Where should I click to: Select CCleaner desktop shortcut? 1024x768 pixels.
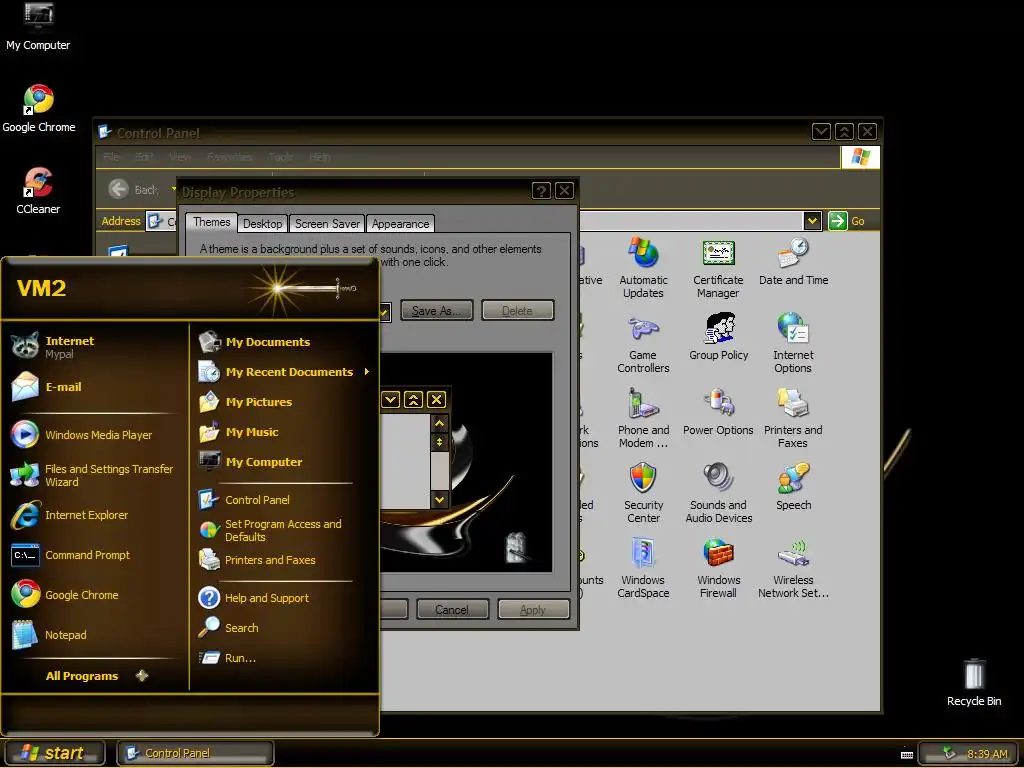click(38, 191)
